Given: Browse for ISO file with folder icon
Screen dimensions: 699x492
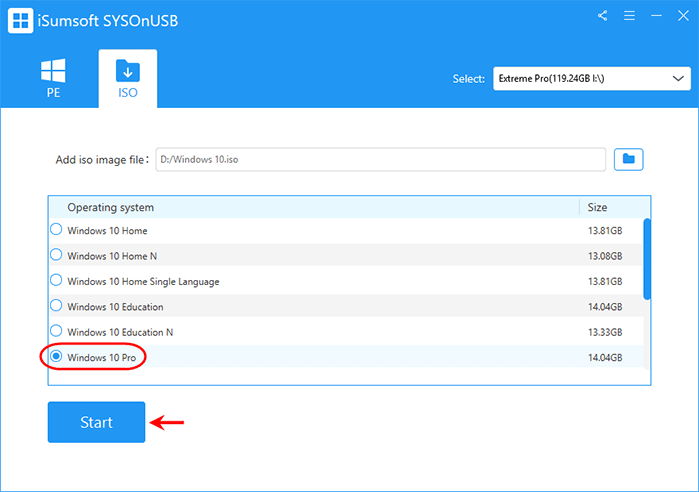Looking at the screenshot, I should click(x=628, y=159).
